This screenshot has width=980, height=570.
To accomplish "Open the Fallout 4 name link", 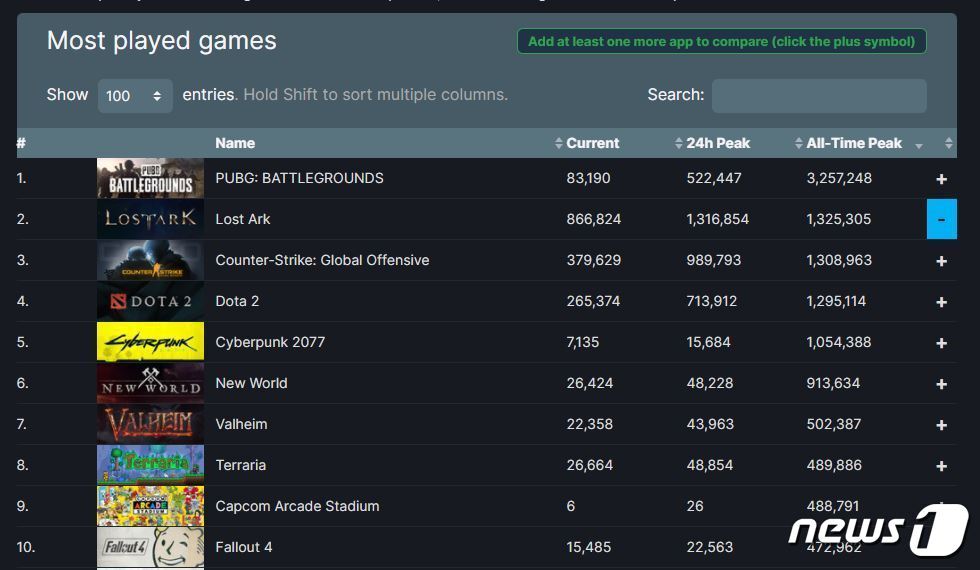I will click(x=244, y=547).
